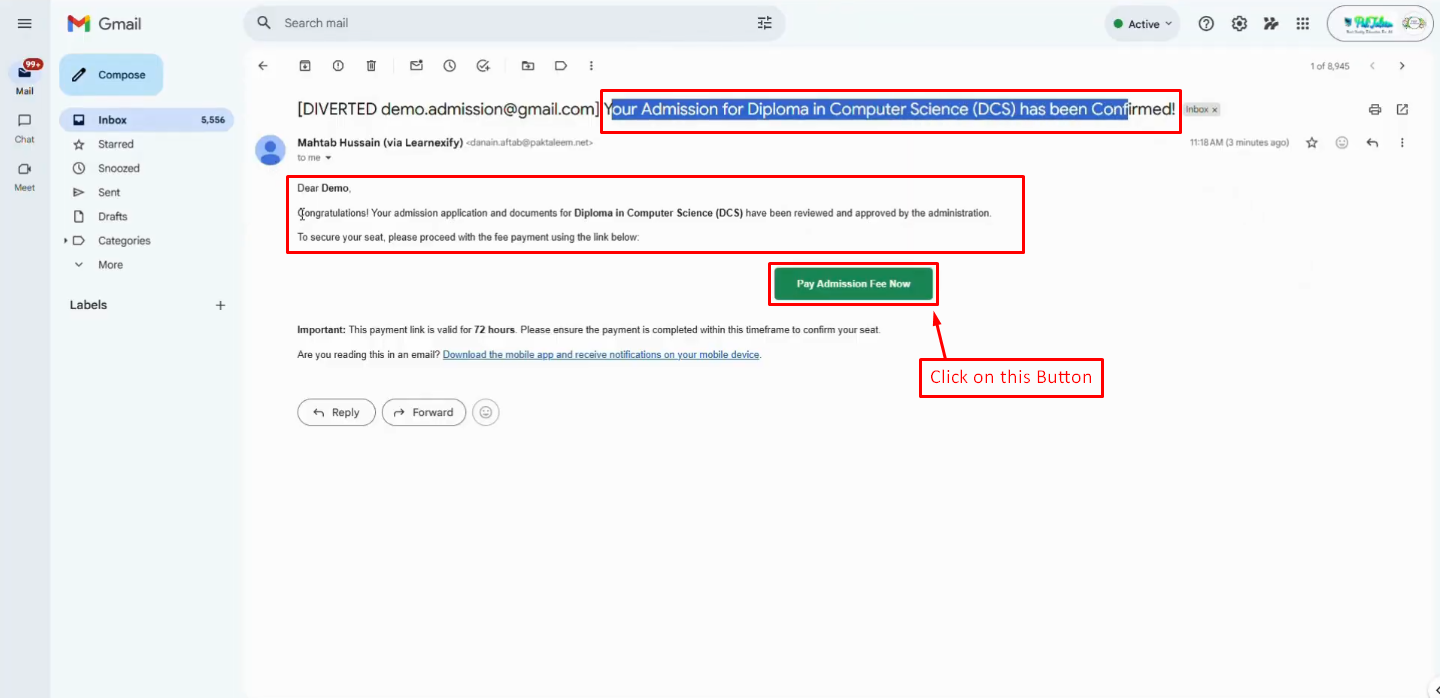Expand the 'to me' recipient details
The height and width of the screenshot is (698, 1440).
pos(328,158)
